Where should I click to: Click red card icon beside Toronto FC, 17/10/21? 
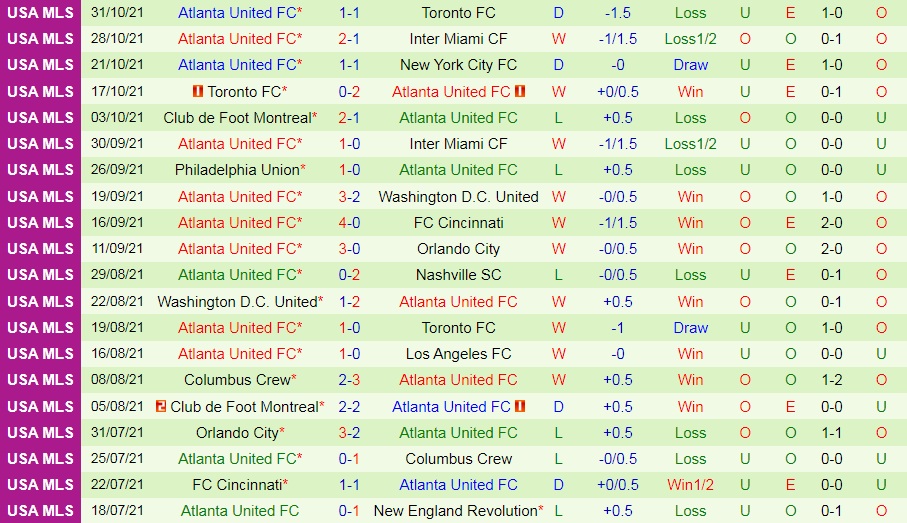tap(197, 91)
